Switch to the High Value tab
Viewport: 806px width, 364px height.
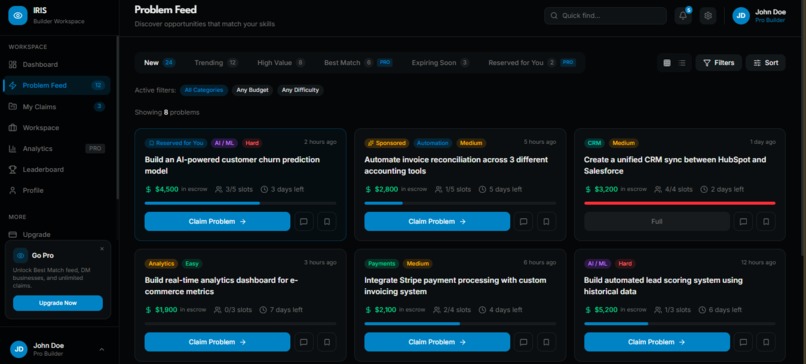pyautogui.click(x=281, y=63)
